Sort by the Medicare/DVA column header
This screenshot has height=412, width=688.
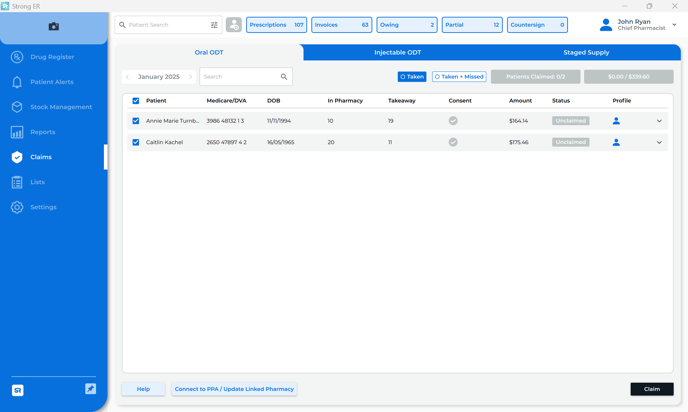coord(226,101)
